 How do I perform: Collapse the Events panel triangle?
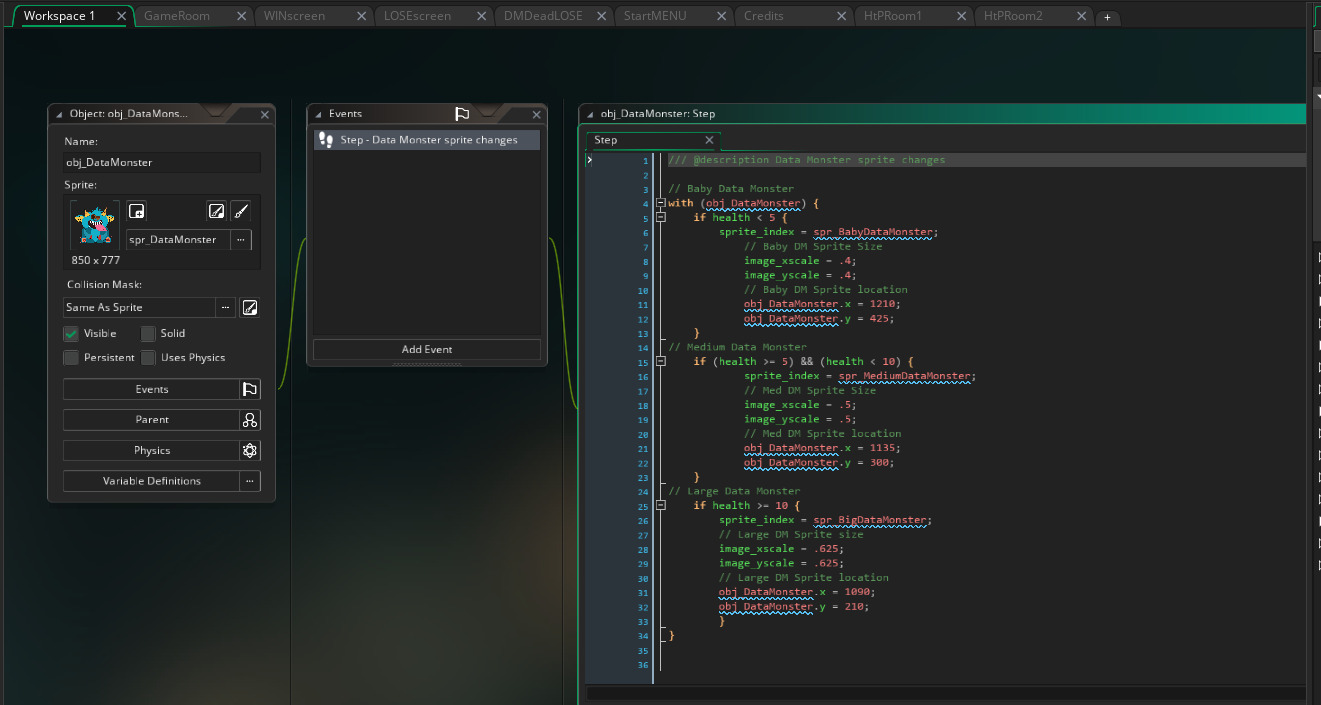(x=319, y=114)
